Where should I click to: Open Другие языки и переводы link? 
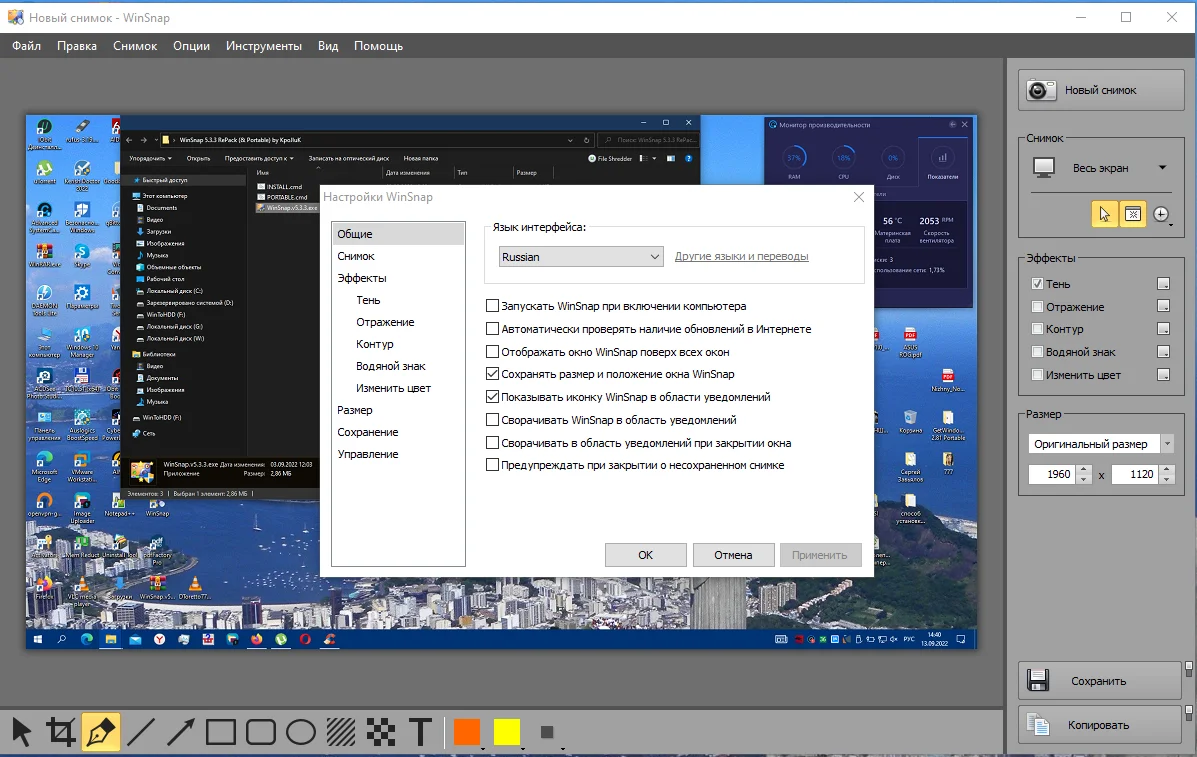[x=741, y=256]
